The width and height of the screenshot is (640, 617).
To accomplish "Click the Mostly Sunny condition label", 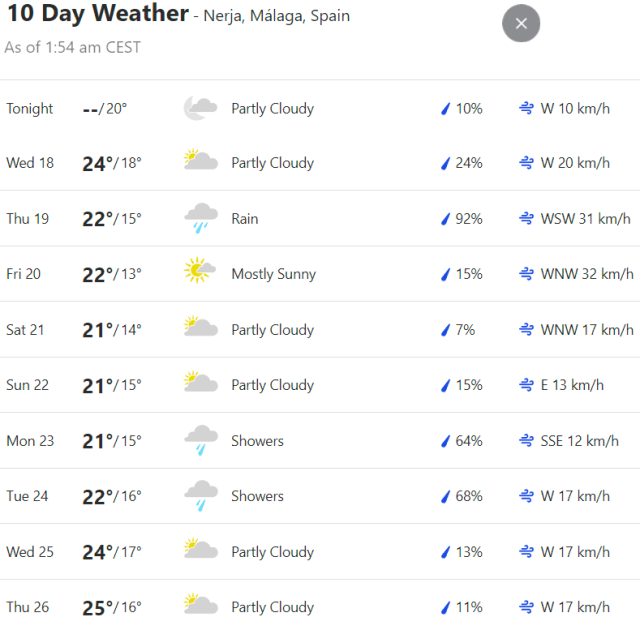I will (273, 274).
